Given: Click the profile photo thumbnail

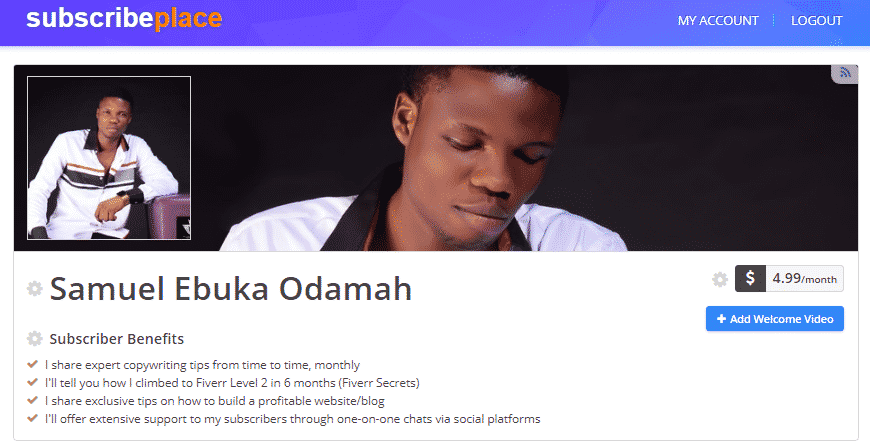Looking at the screenshot, I should tap(109, 158).
